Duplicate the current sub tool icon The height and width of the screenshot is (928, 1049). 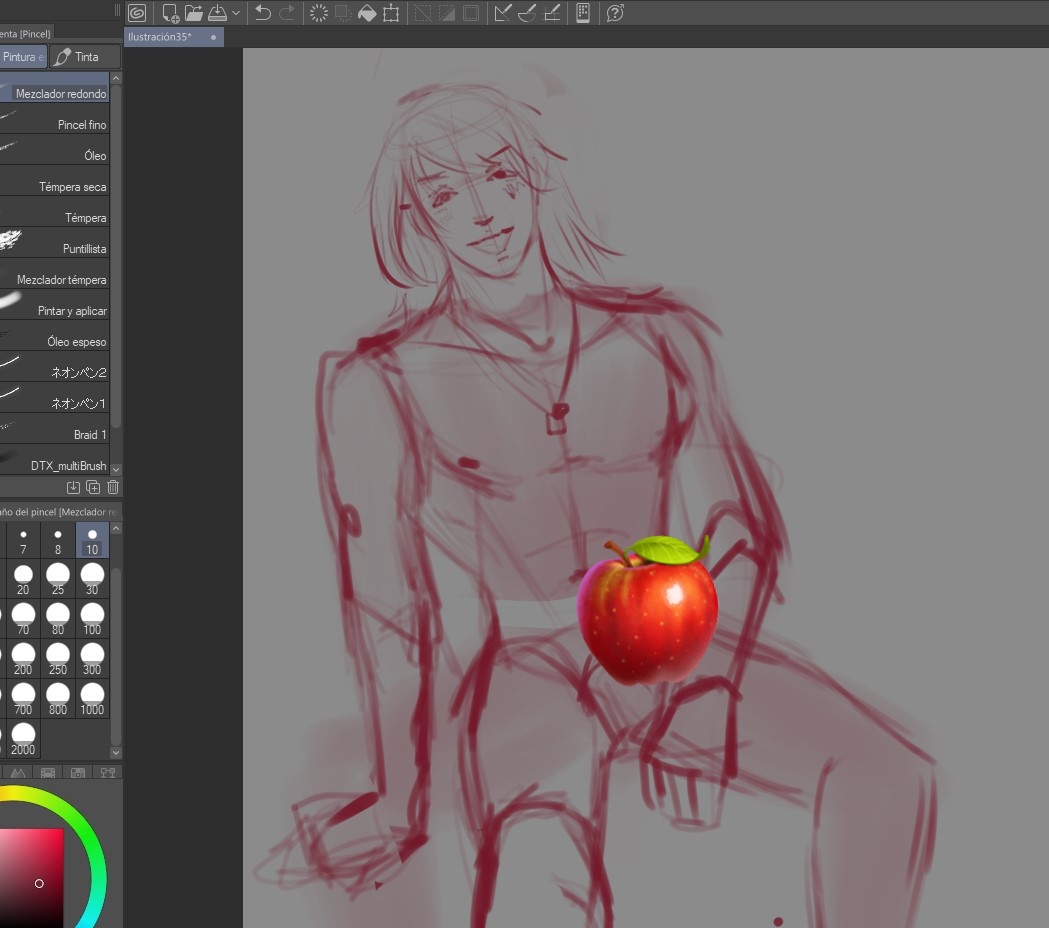pyautogui.click(x=93, y=488)
